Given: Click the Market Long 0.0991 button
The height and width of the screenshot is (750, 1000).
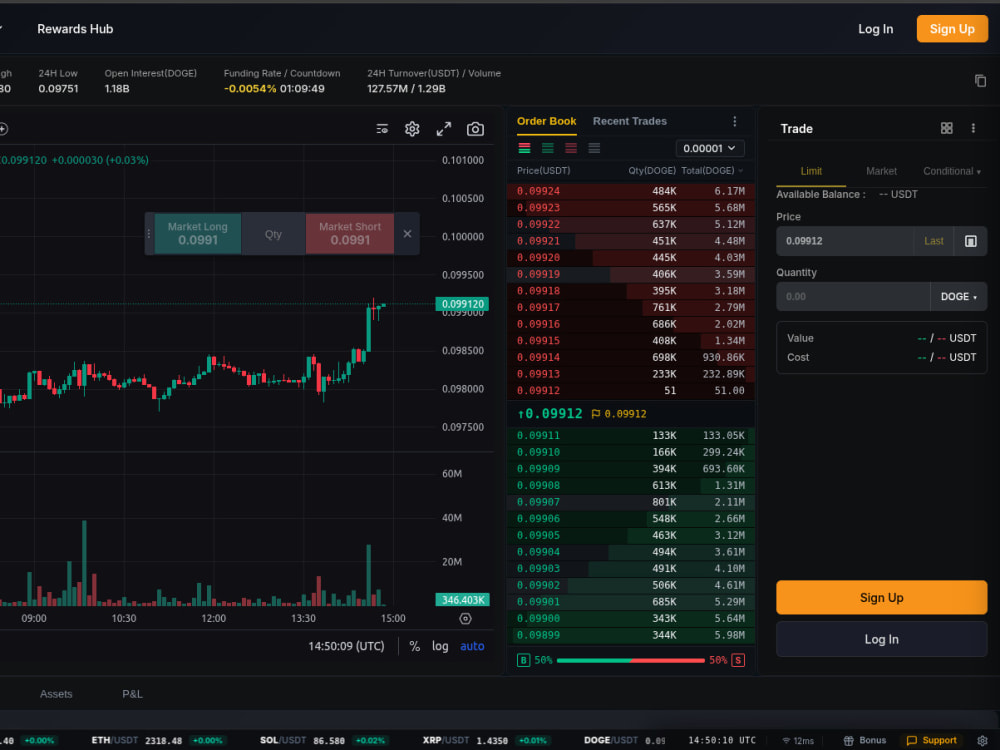Looking at the screenshot, I should [198, 234].
